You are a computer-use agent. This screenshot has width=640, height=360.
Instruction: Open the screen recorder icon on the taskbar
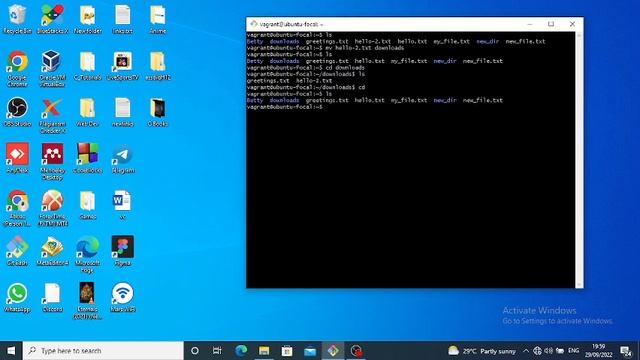click(356, 351)
